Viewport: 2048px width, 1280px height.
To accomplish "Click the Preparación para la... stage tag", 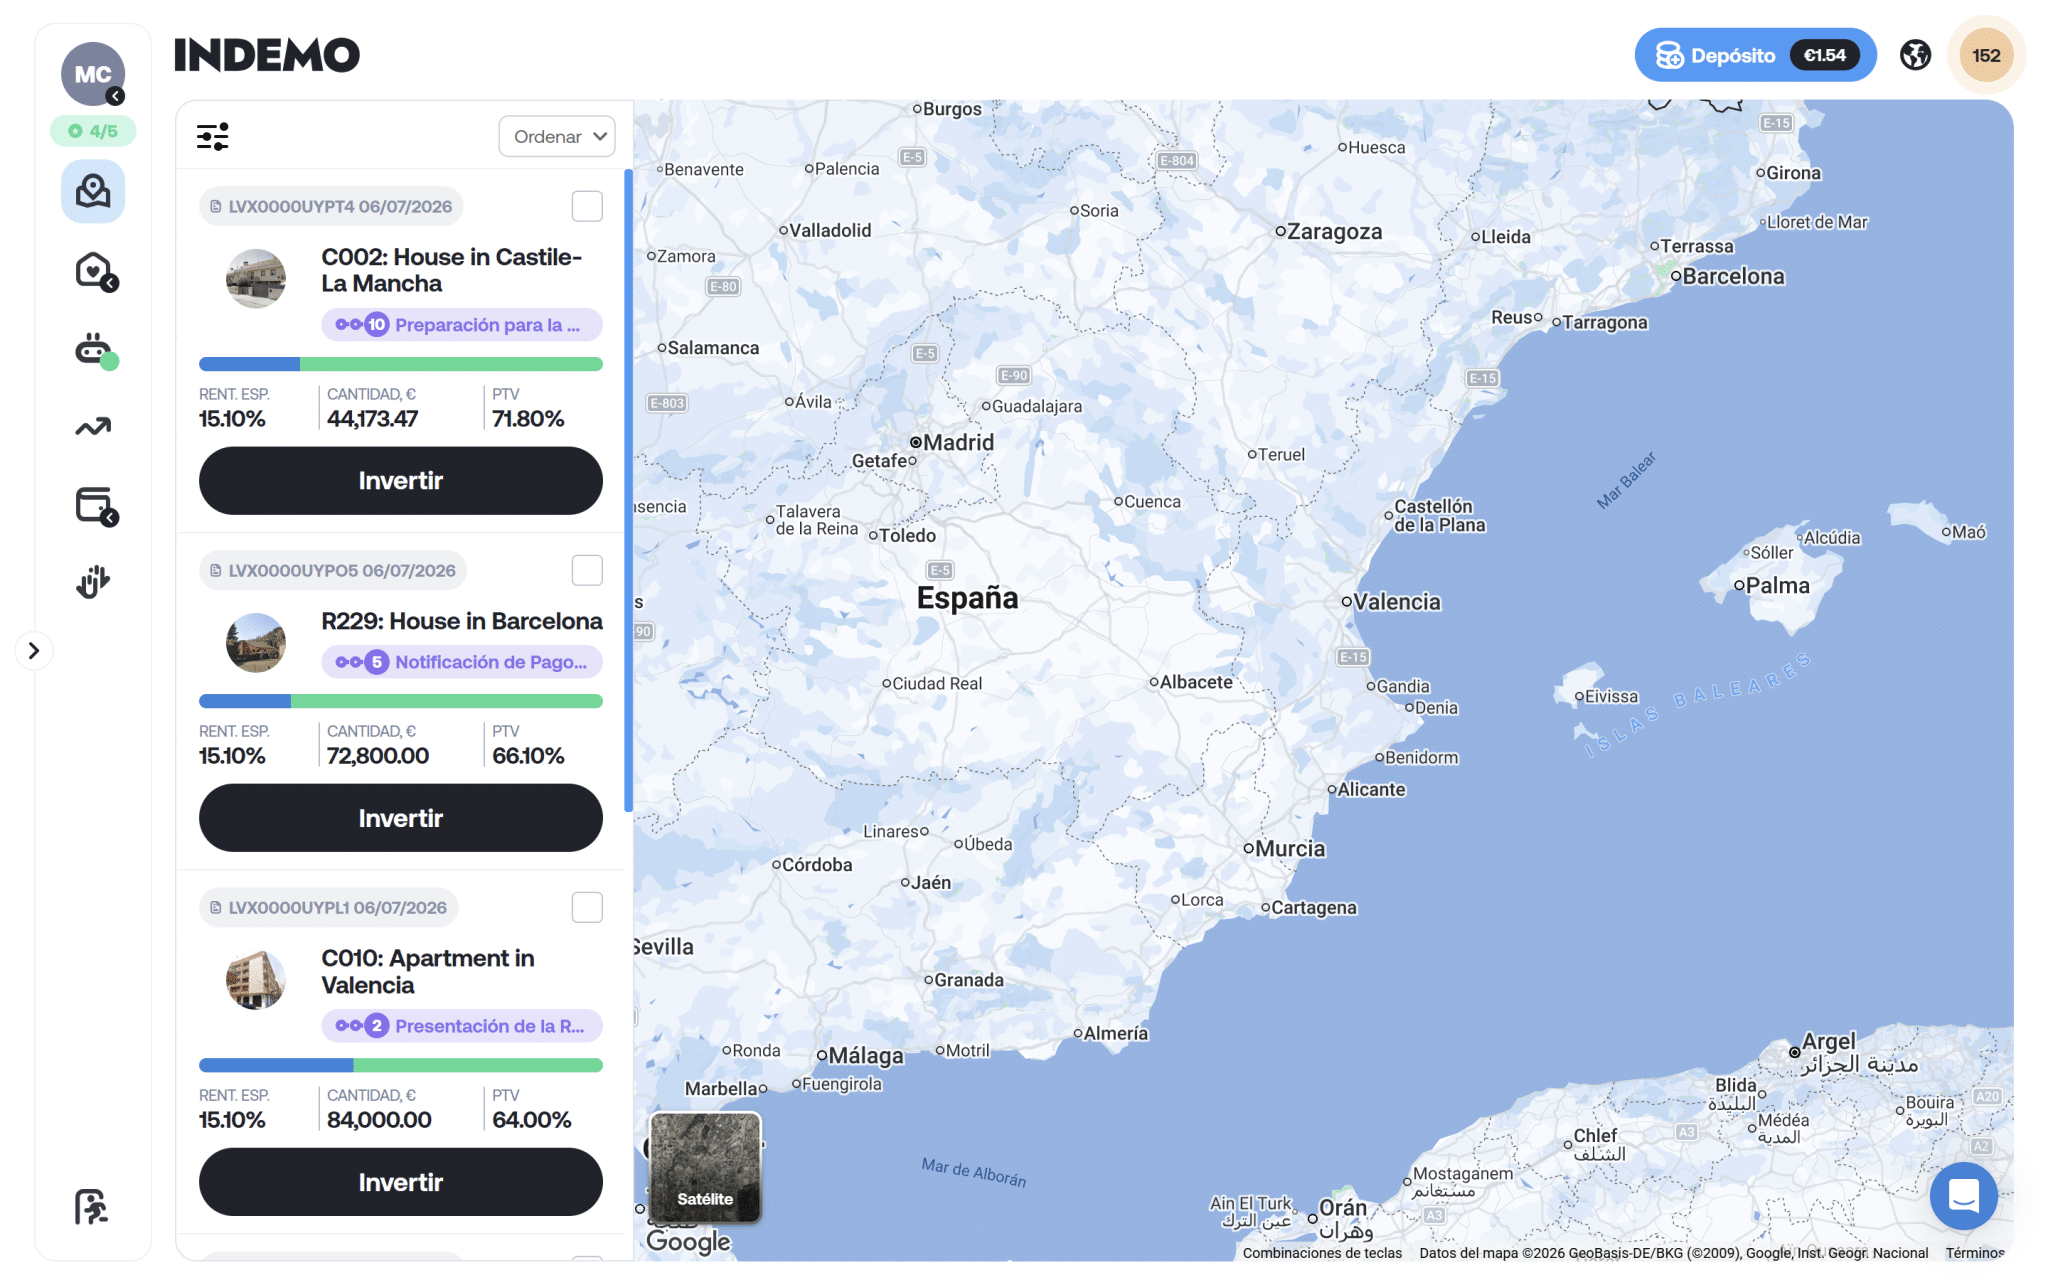I will [462, 325].
